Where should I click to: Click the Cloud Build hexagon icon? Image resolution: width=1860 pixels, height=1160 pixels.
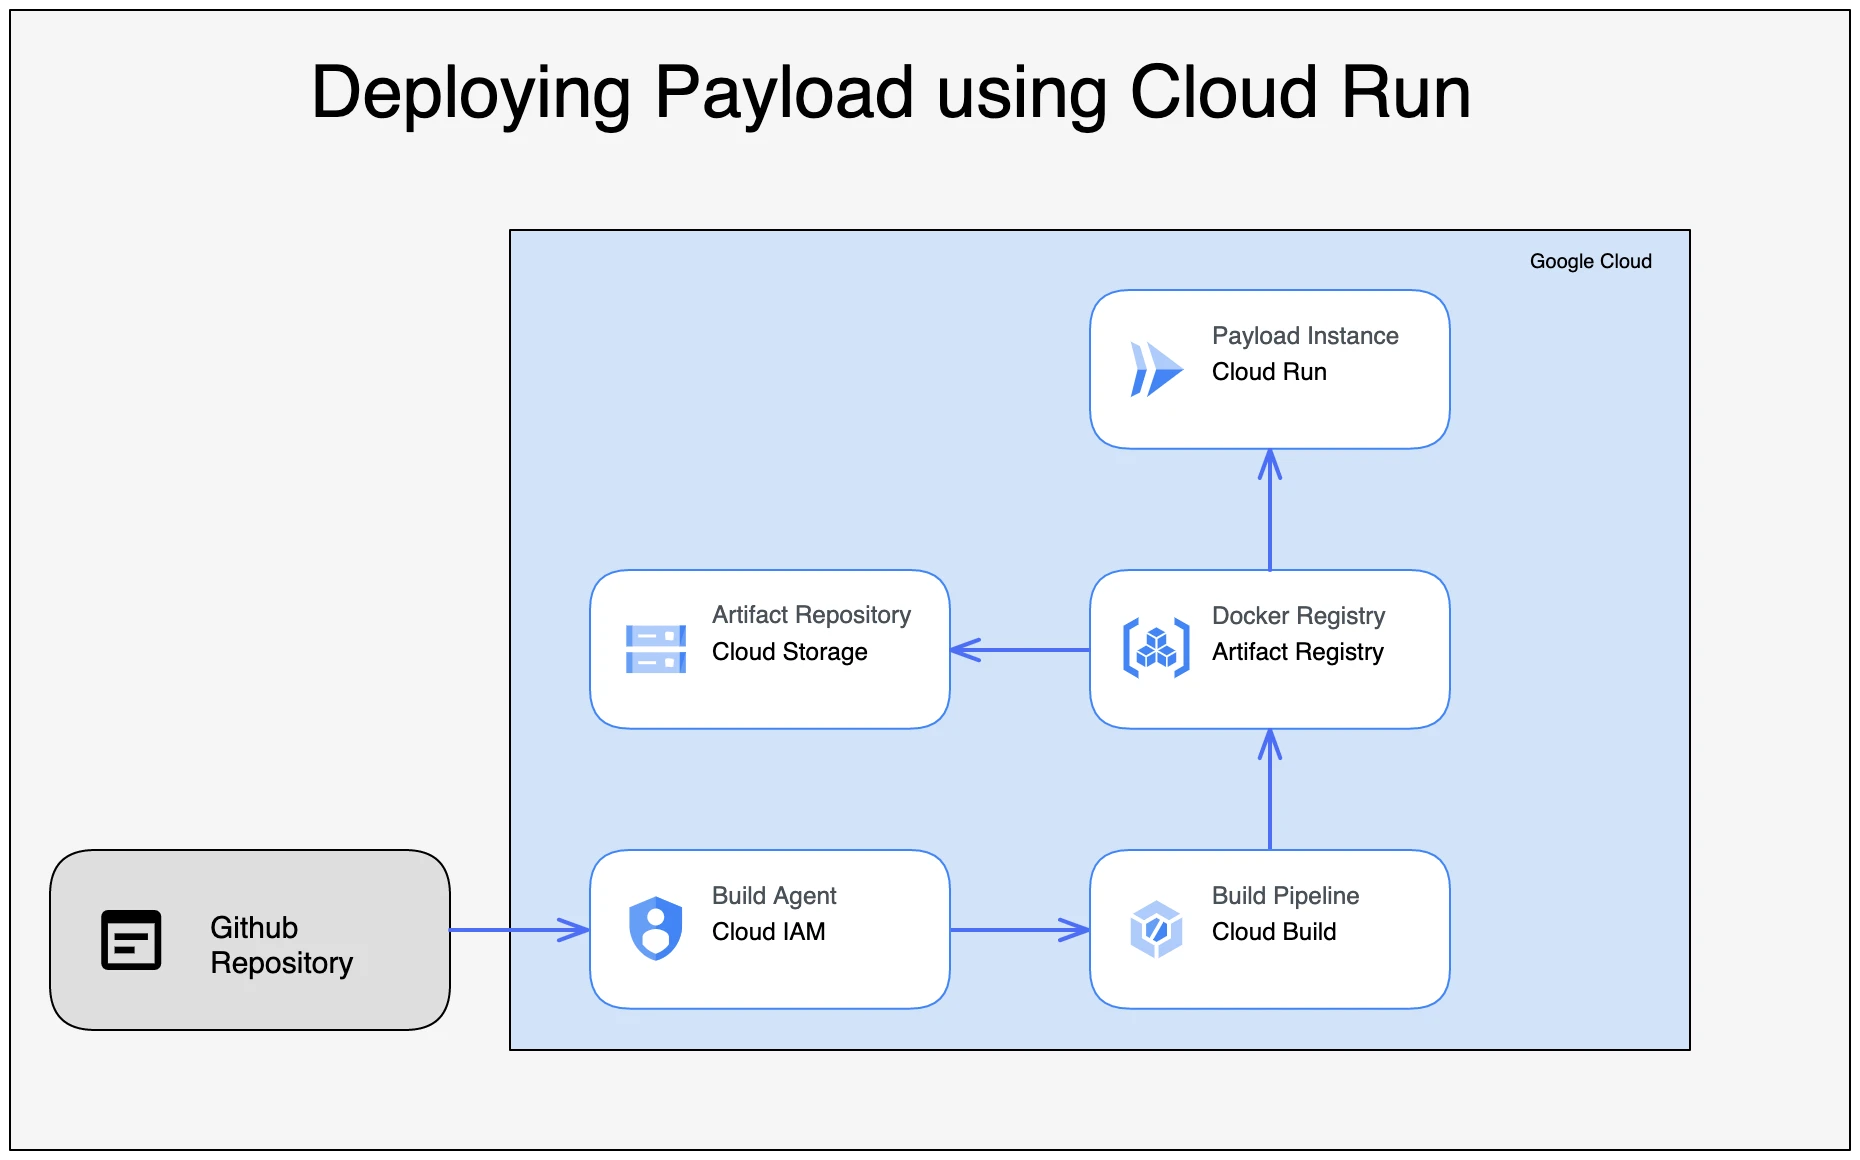click(x=1156, y=929)
